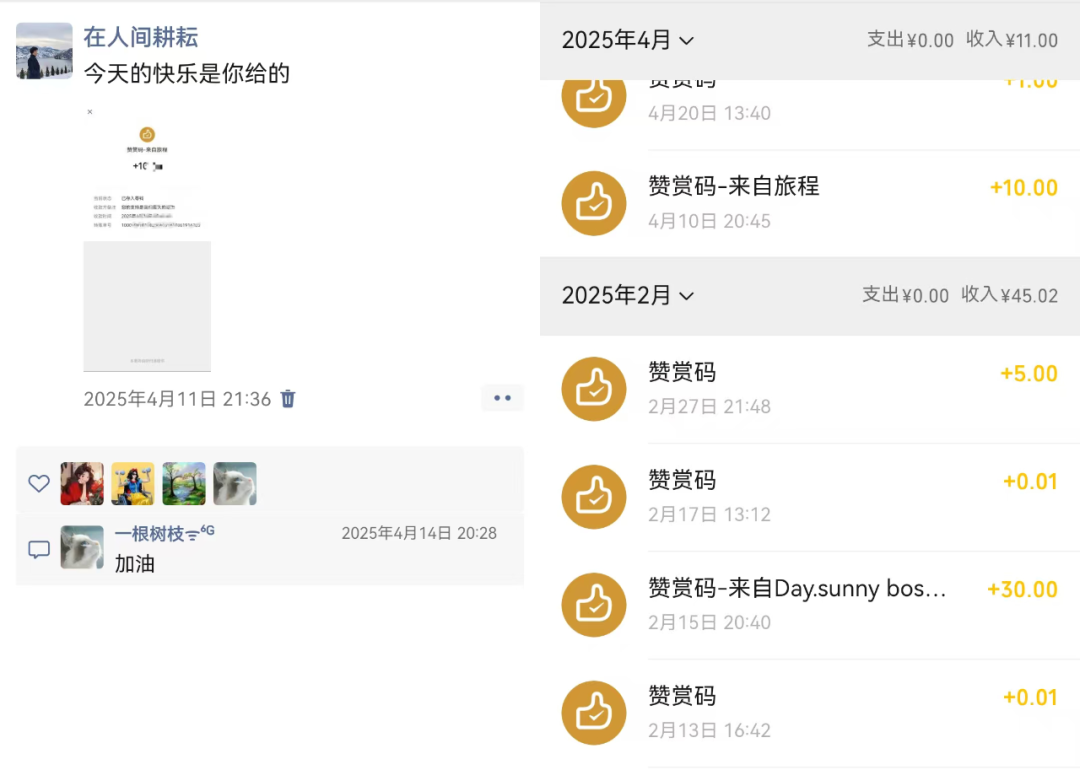Open 在人间耕耘 profile avatar

pyautogui.click(x=44, y=51)
